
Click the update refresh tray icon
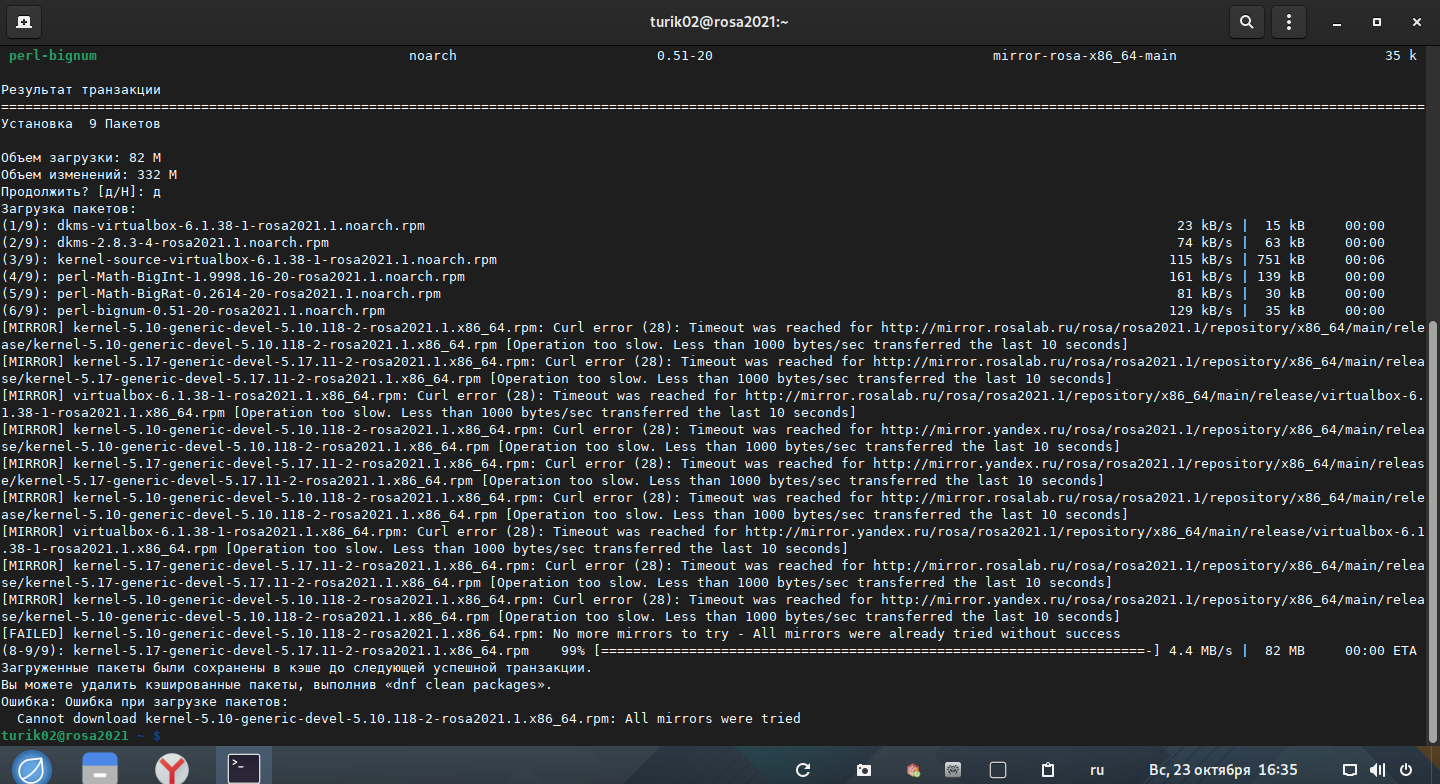(802, 770)
